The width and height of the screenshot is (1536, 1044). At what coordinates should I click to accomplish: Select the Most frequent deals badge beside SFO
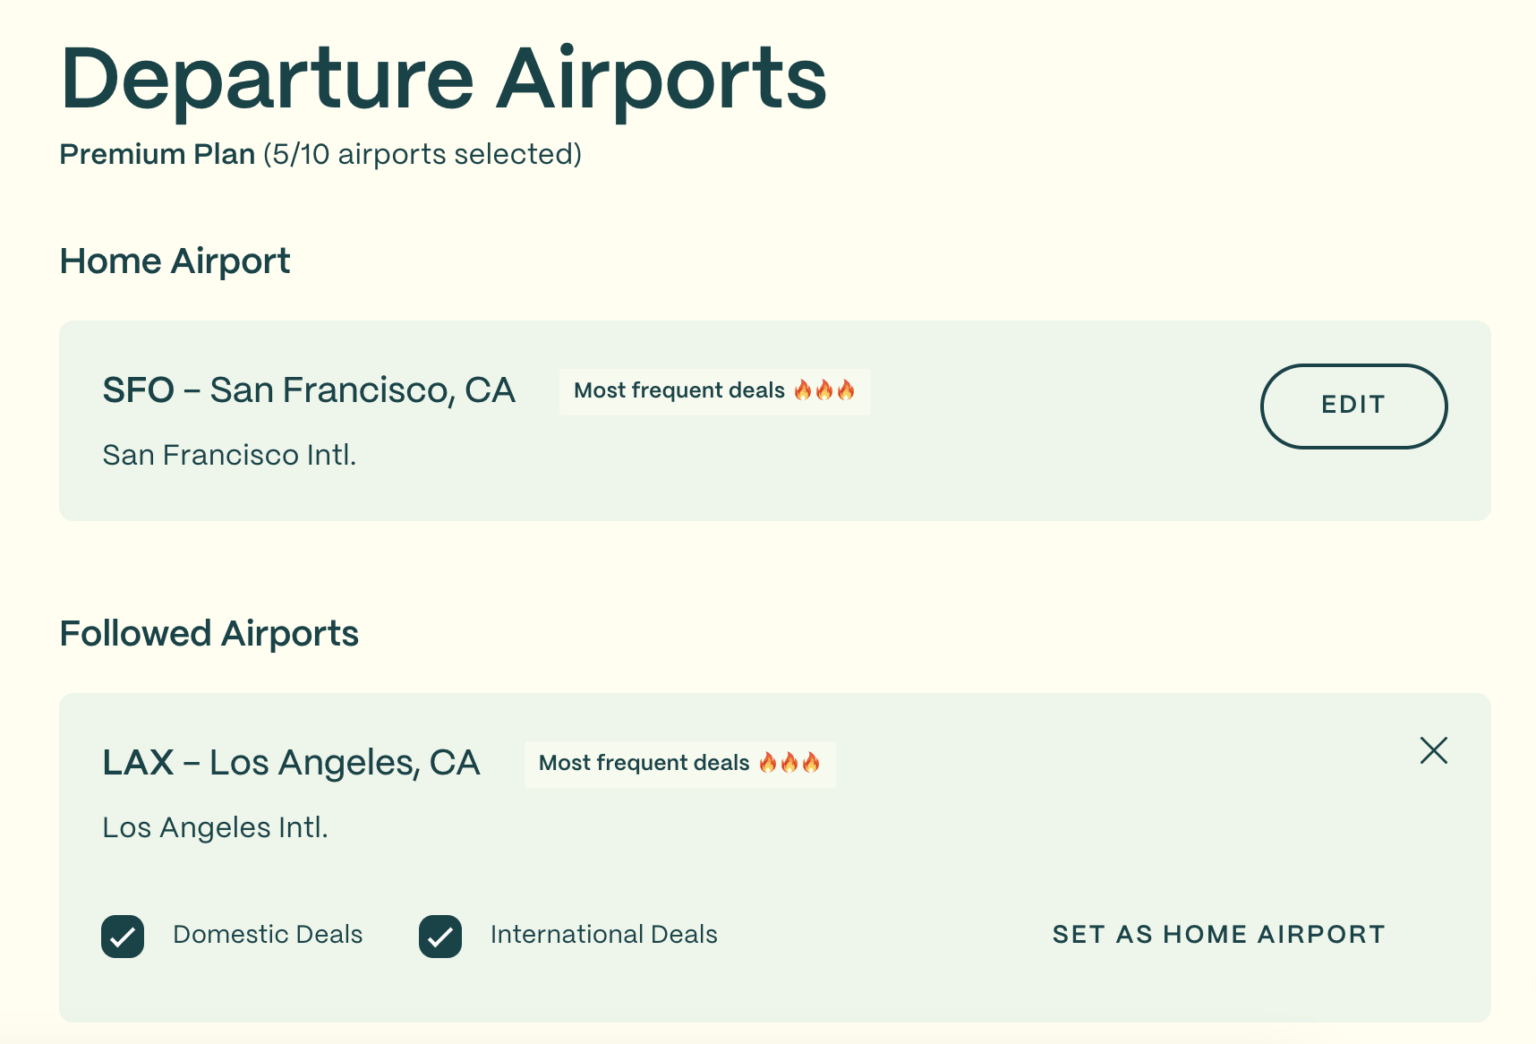(714, 391)
